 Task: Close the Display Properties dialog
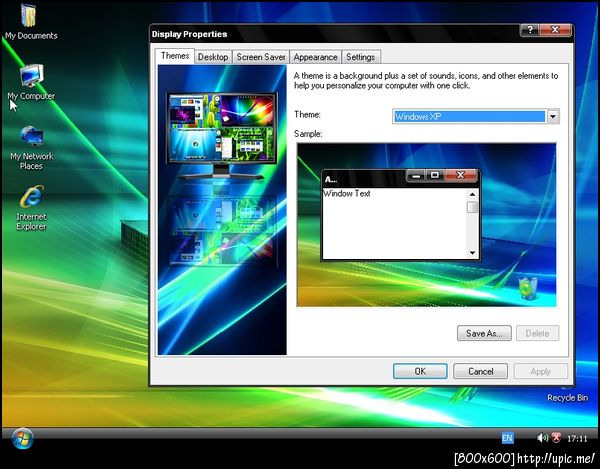(555, 30)
